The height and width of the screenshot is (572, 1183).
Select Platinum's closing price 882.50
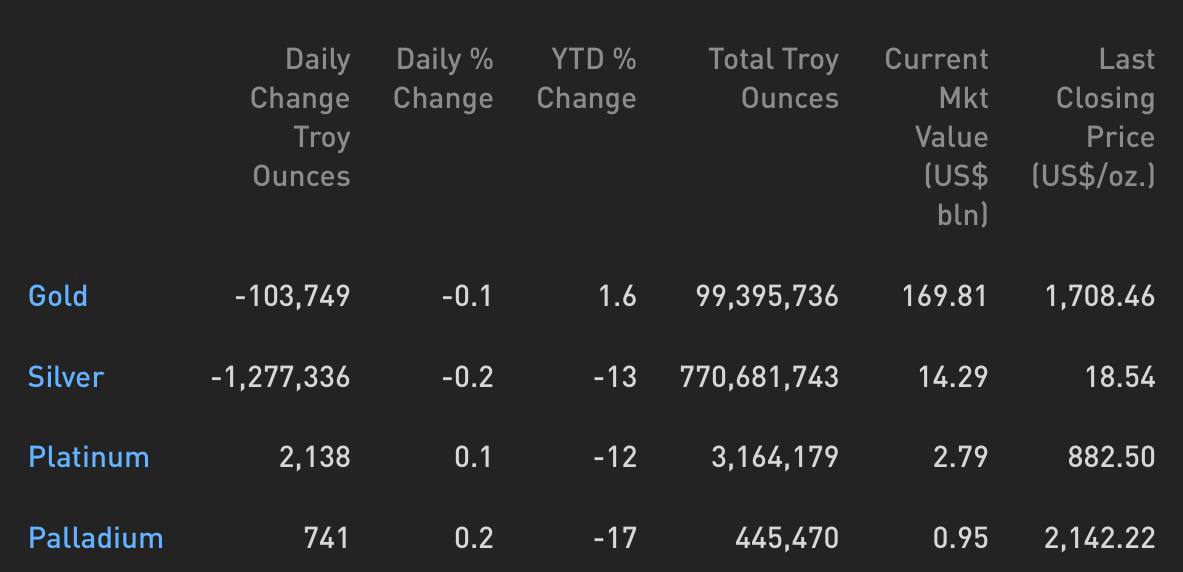coord(1111,457)
